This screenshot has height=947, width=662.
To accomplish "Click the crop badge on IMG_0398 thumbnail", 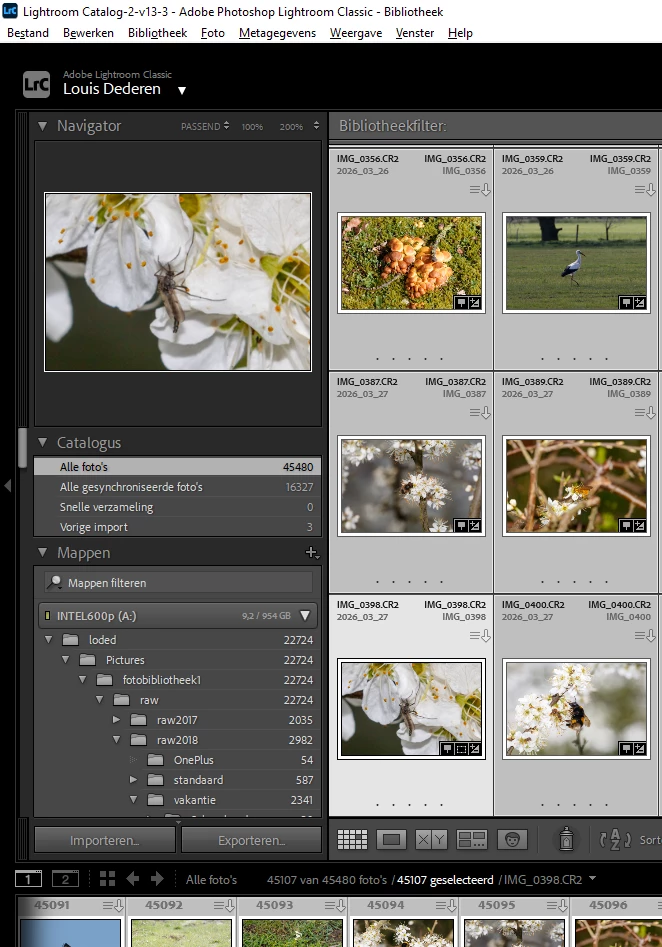I will [461, 749].
